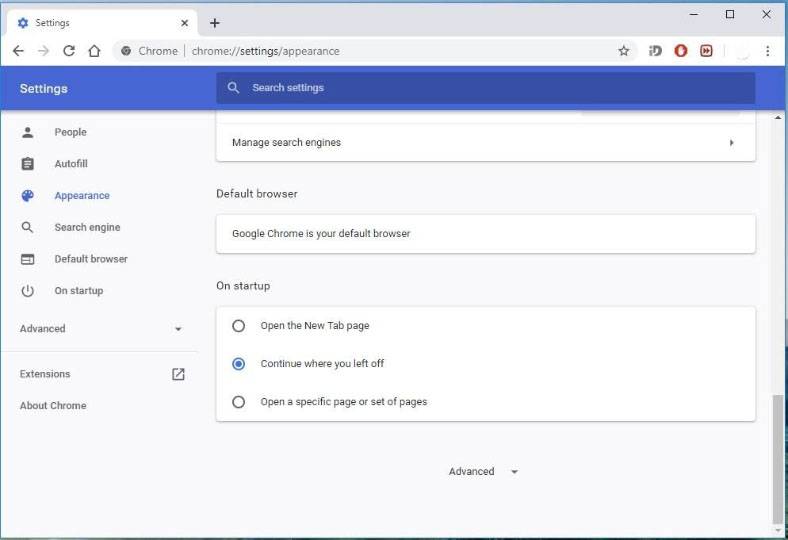Click the Search settings field
Viewport: 788px width, 540px height.
point(485,88)
